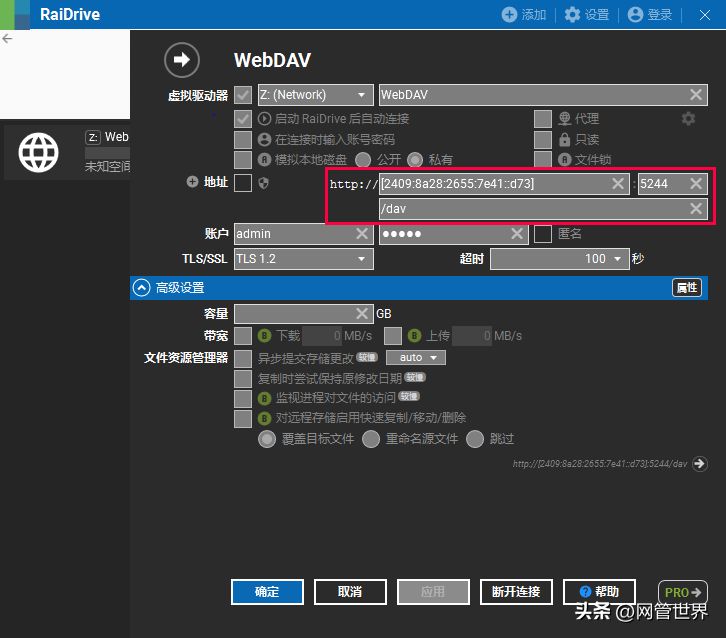Enable preserve original modified date on copy
Image resolution: width=726 pixels, height=638 pixels.
[243, 379]
